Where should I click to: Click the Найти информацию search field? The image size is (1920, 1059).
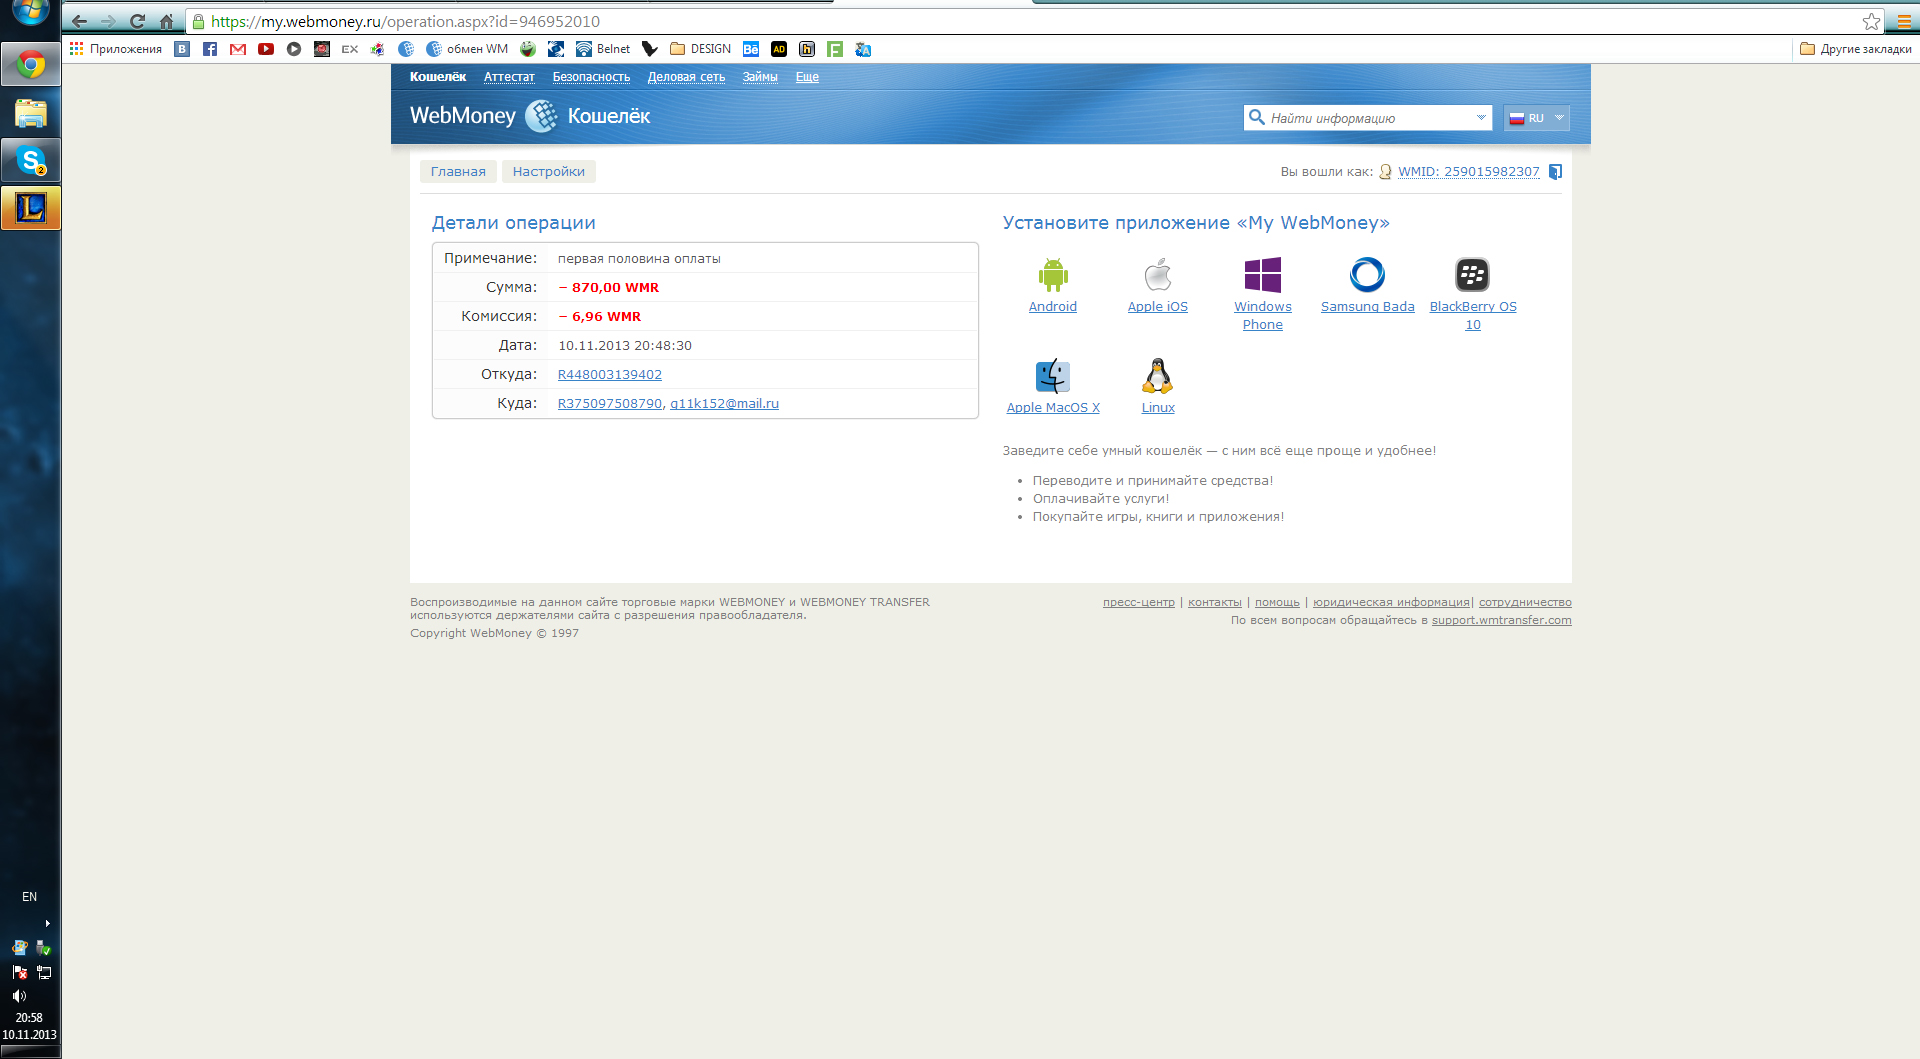pos(1366,118)
